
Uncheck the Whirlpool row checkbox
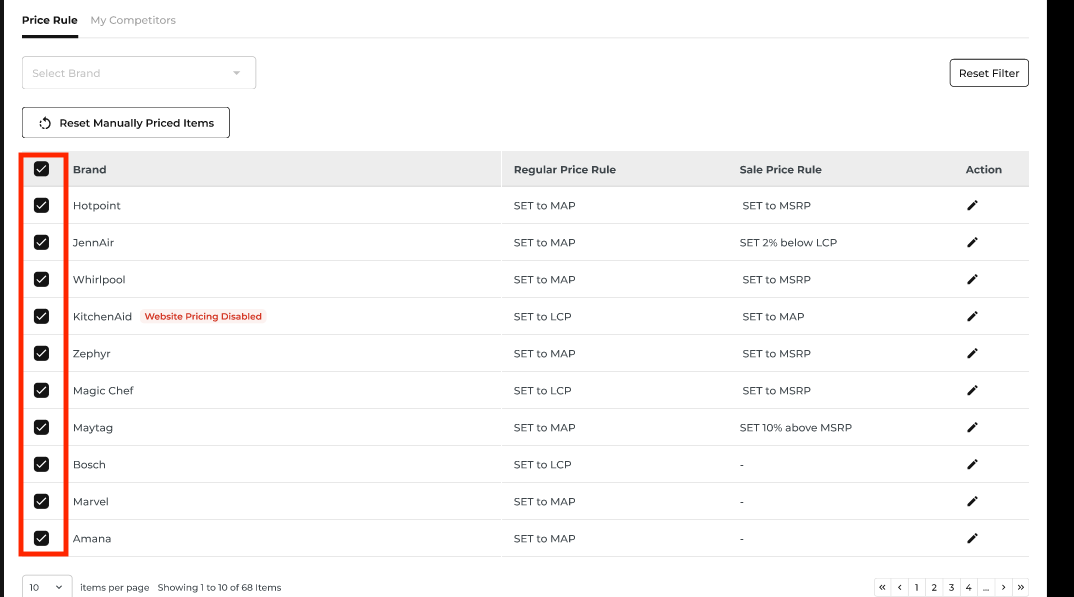41,279
